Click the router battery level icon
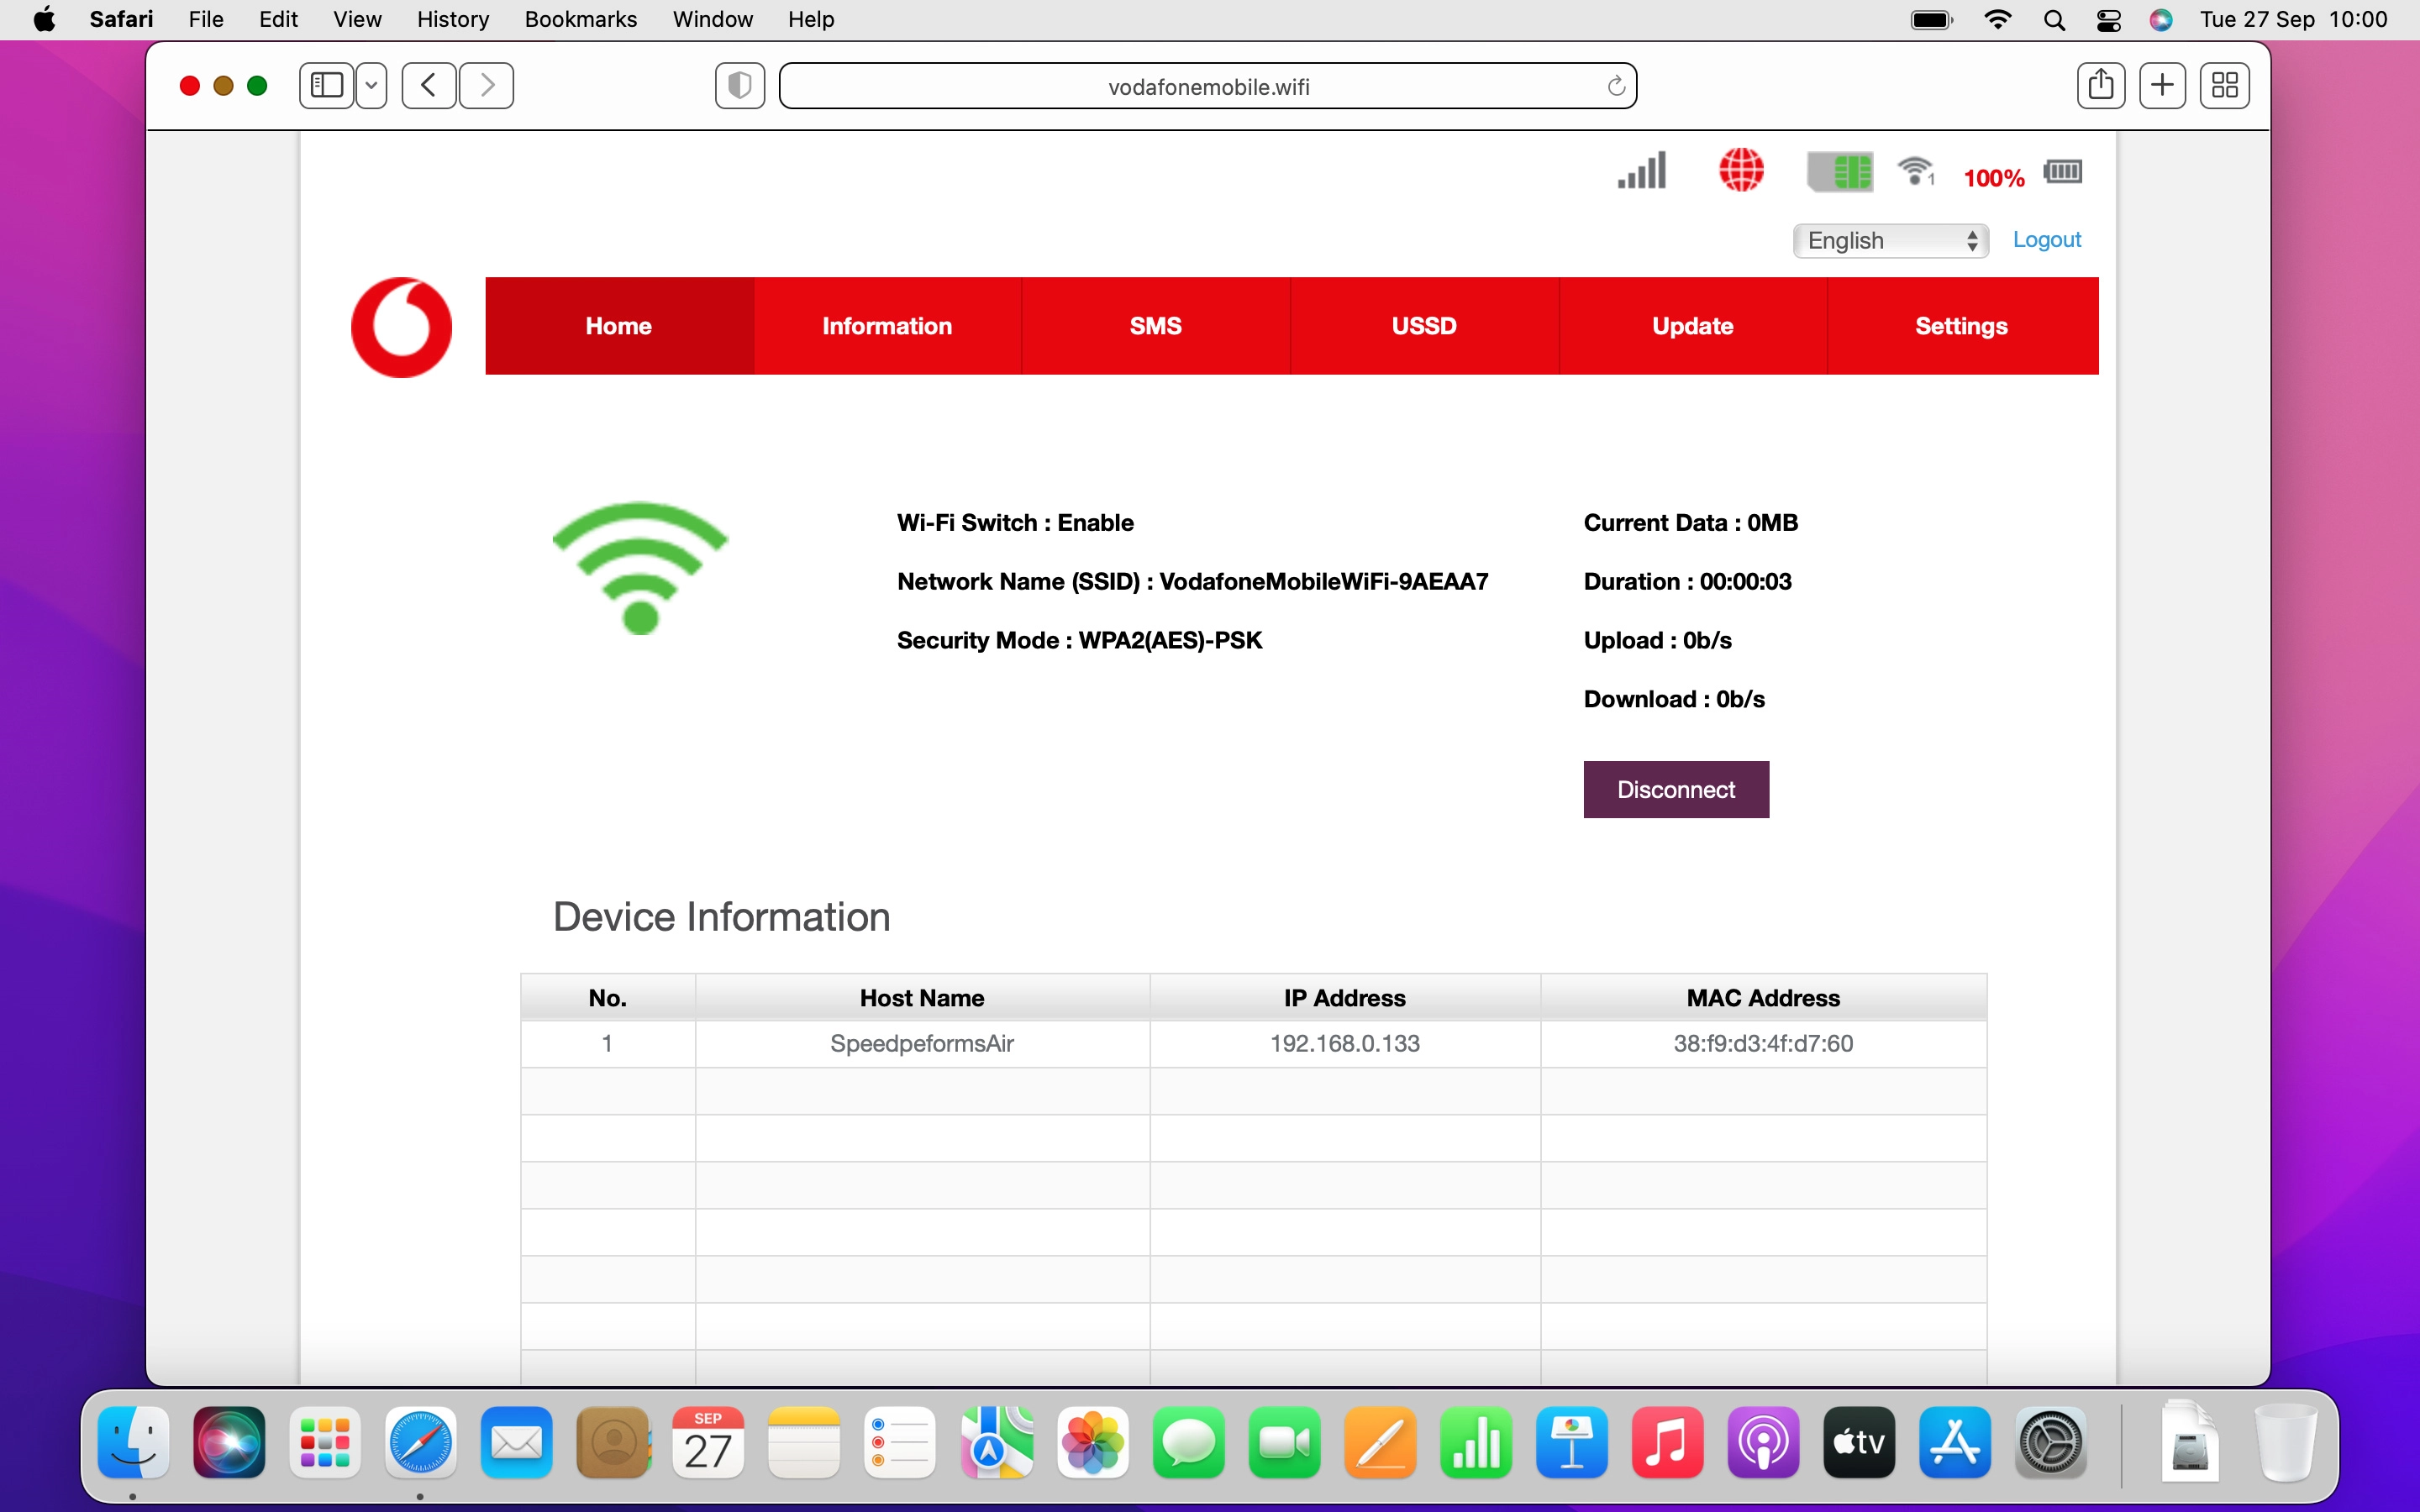2420x1512 pixels. click(x=2062, y=171)
